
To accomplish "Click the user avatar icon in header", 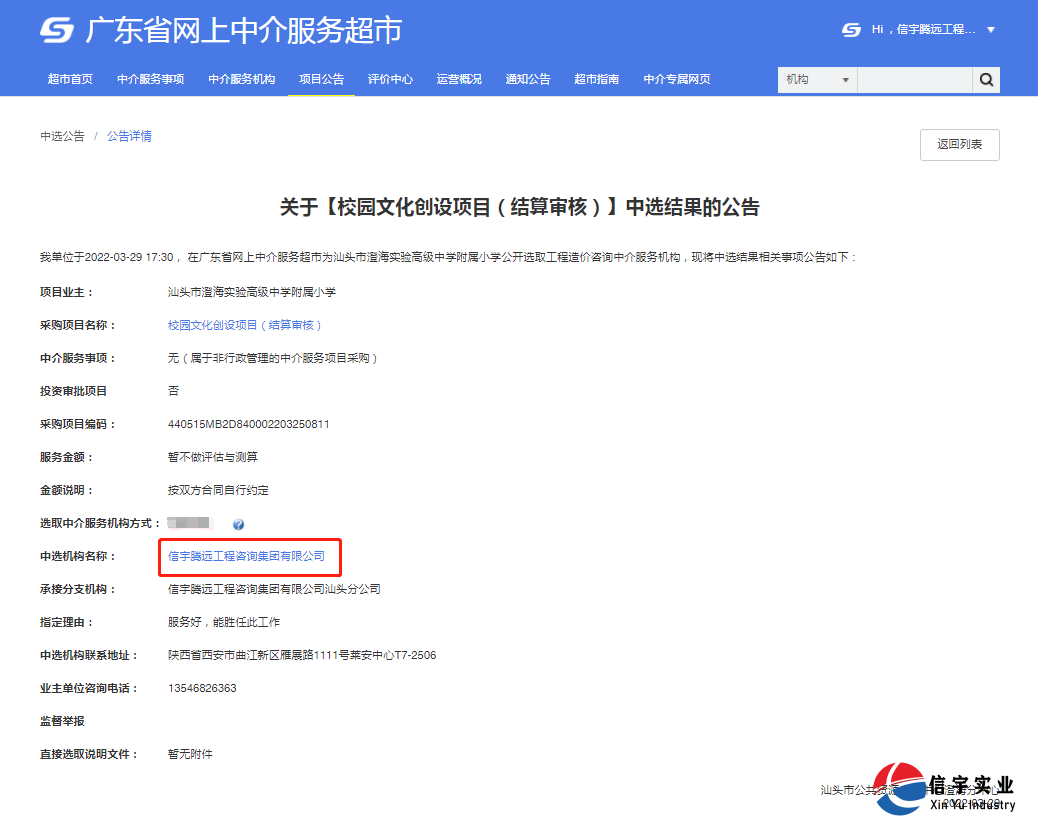I will click(x=850, y=29).
